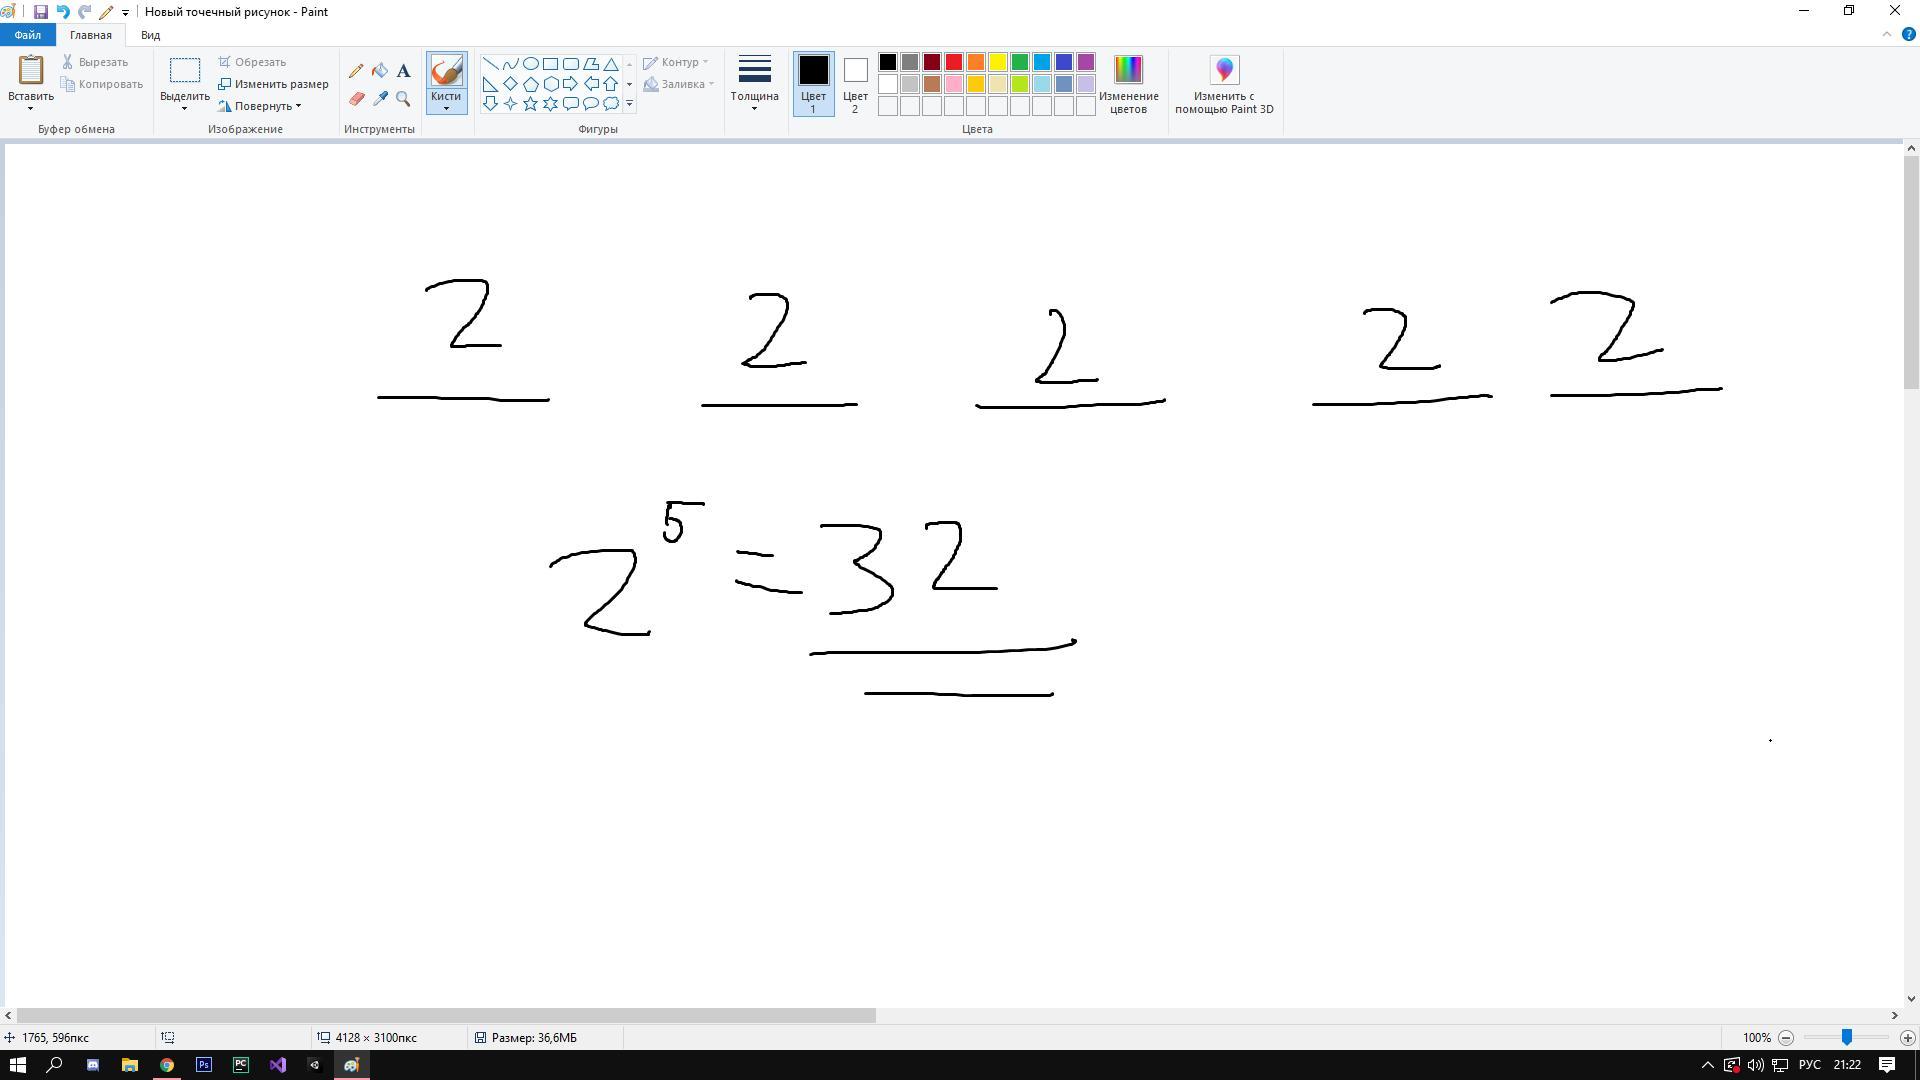Select the Pencil tool
This screenshot has height=1080, width=1920.
tap(356, 71)
